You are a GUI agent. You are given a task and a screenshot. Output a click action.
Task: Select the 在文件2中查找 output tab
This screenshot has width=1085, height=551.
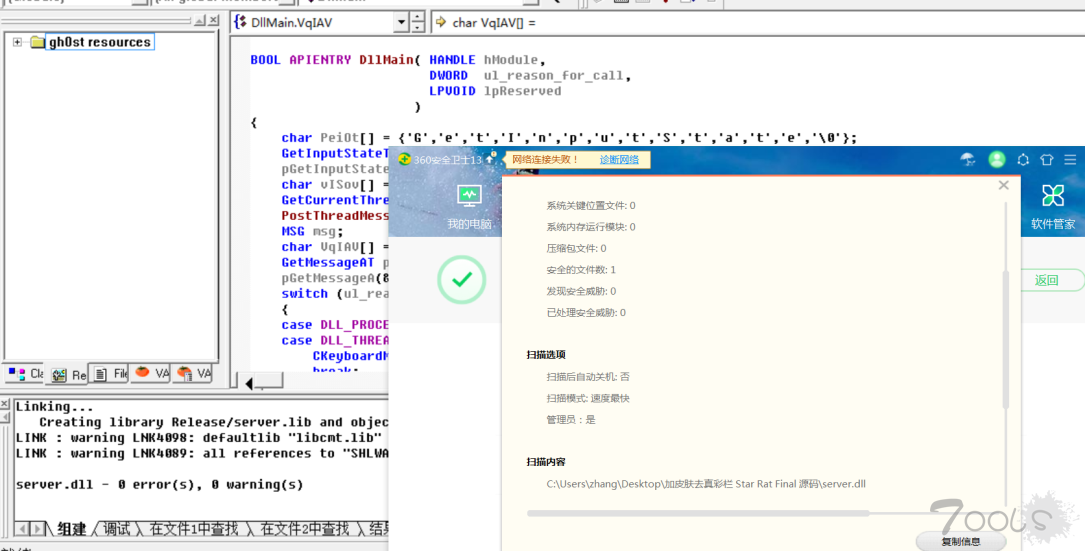[304, 530]
